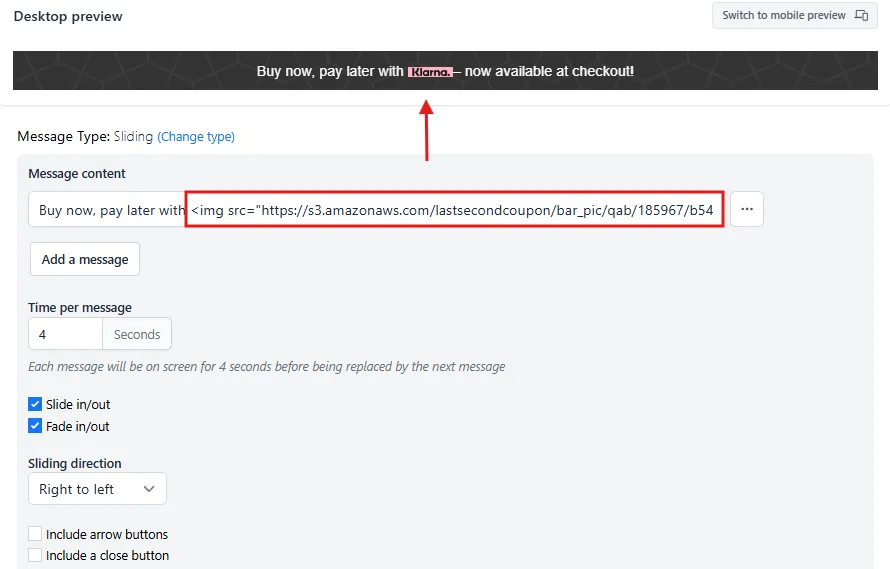Click the Time per message field

[65, 334]
